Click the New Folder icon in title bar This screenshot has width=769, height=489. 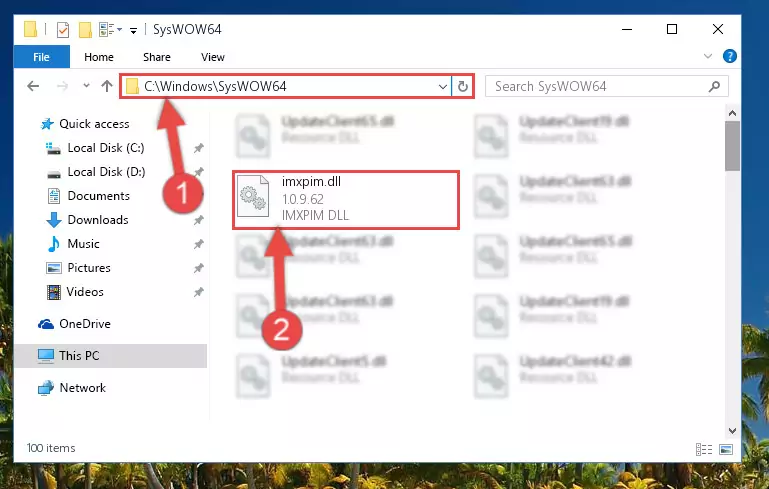coord(85,30)
